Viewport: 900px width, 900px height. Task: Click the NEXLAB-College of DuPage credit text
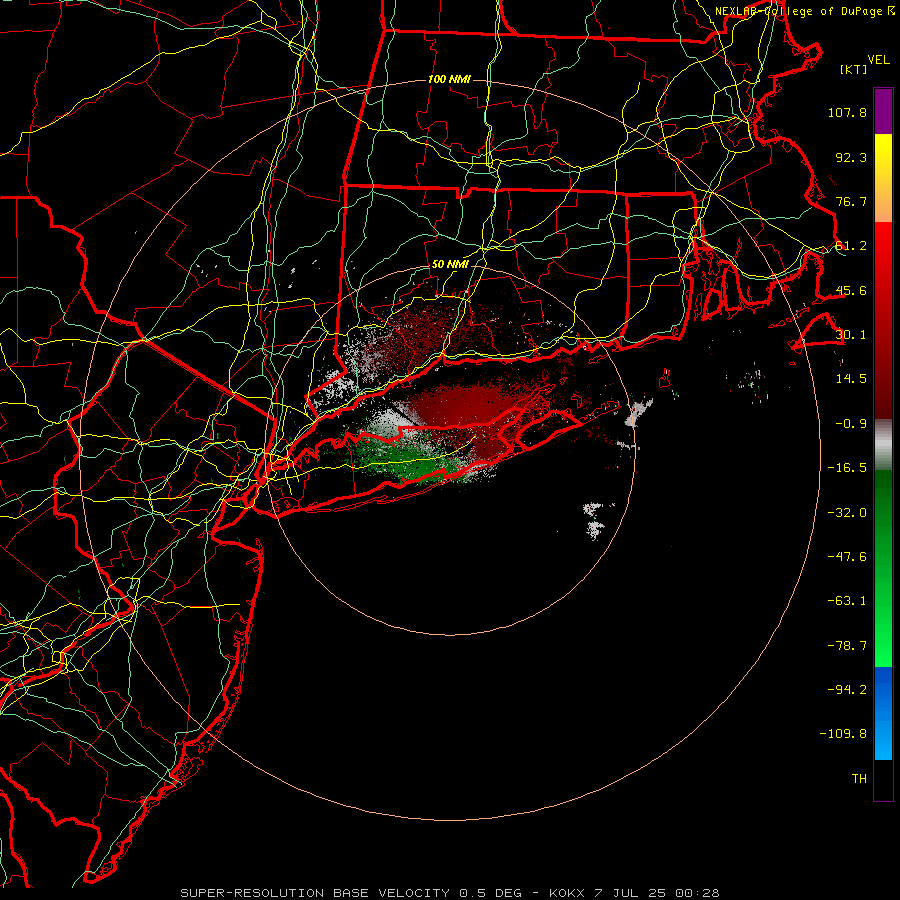pos(800,11)
